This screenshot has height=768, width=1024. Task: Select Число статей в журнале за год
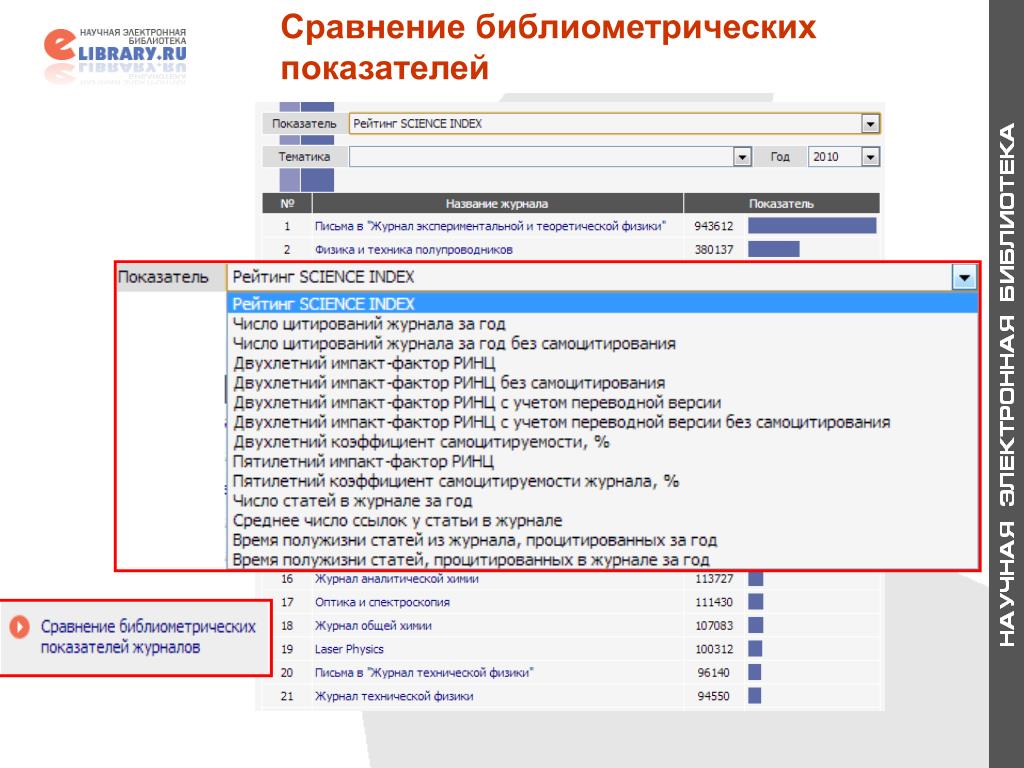(352, 501)
